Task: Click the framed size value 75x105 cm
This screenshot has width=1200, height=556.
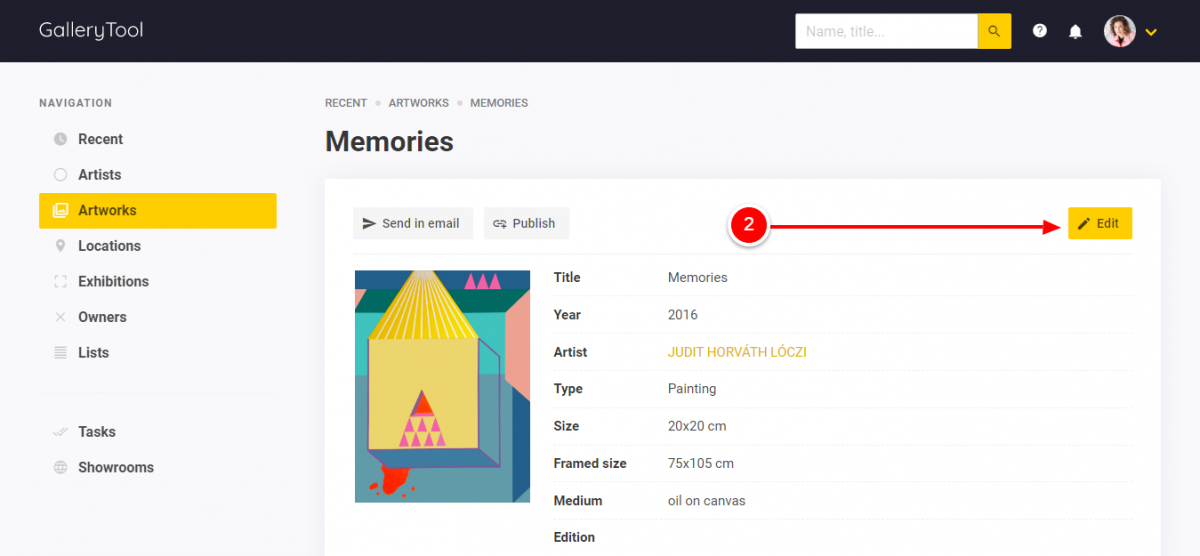Action: pyautogui.click(x=701, y=463)
